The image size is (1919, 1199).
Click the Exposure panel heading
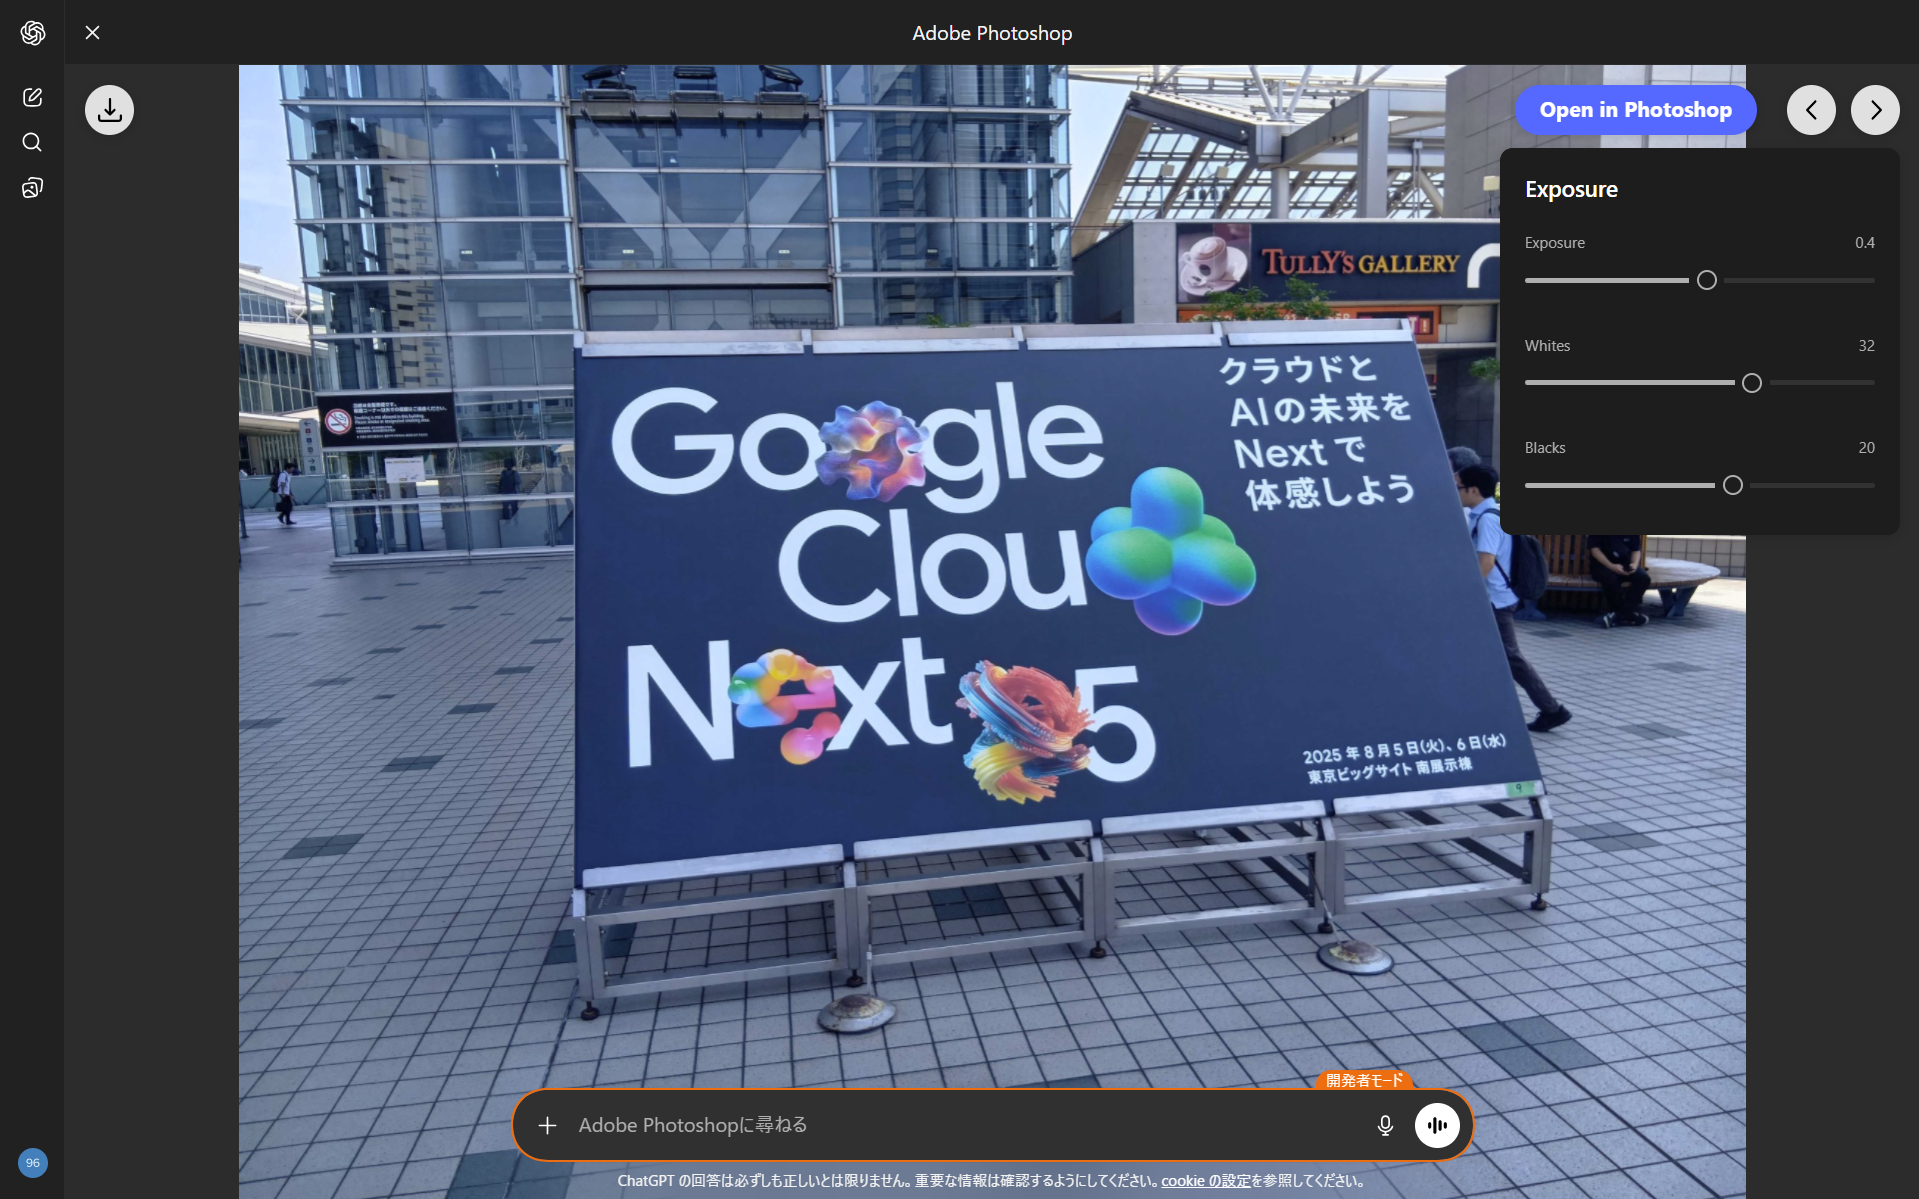(x=1571, y=189)
